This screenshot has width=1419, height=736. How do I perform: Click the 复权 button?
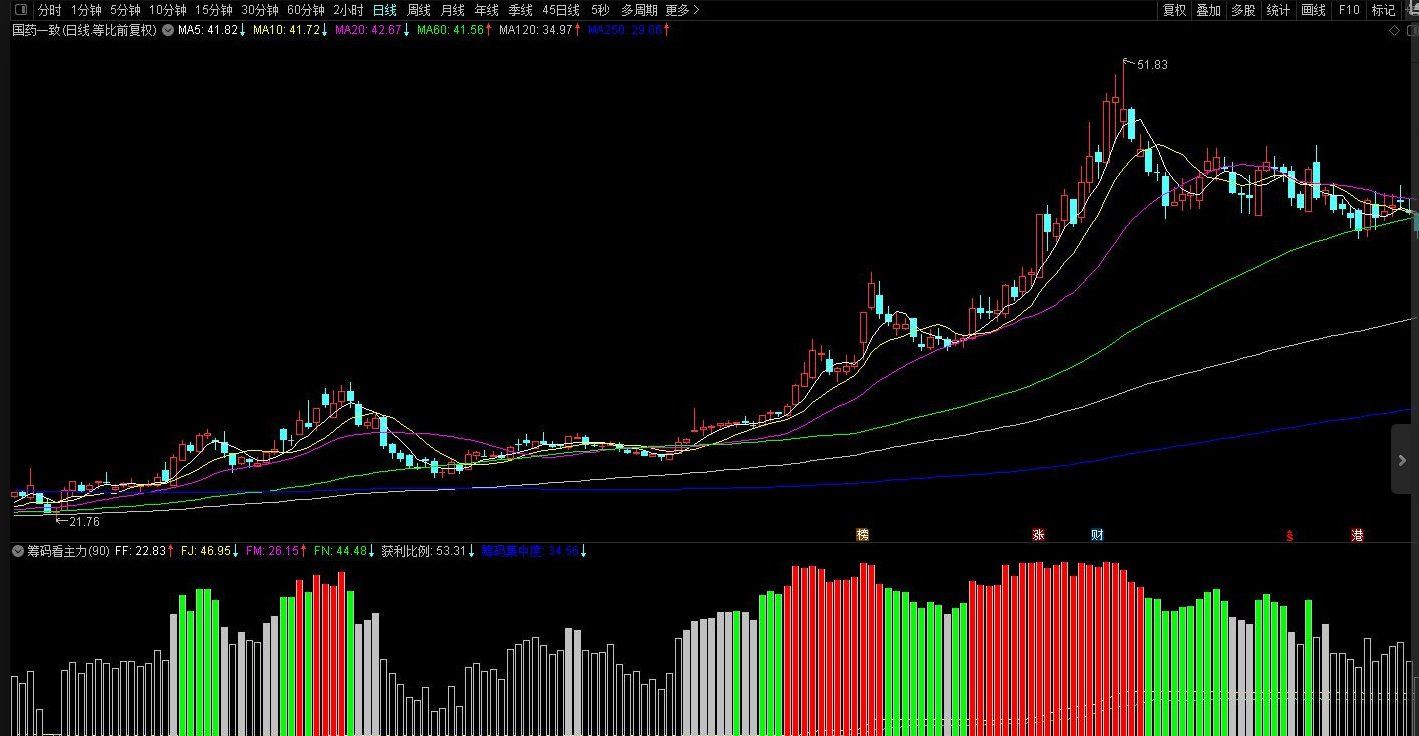pos(1174,10)
